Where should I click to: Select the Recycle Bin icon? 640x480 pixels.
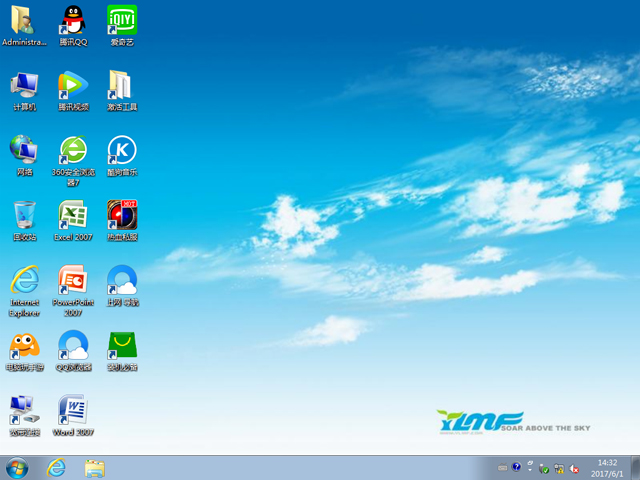coord(24,215)
